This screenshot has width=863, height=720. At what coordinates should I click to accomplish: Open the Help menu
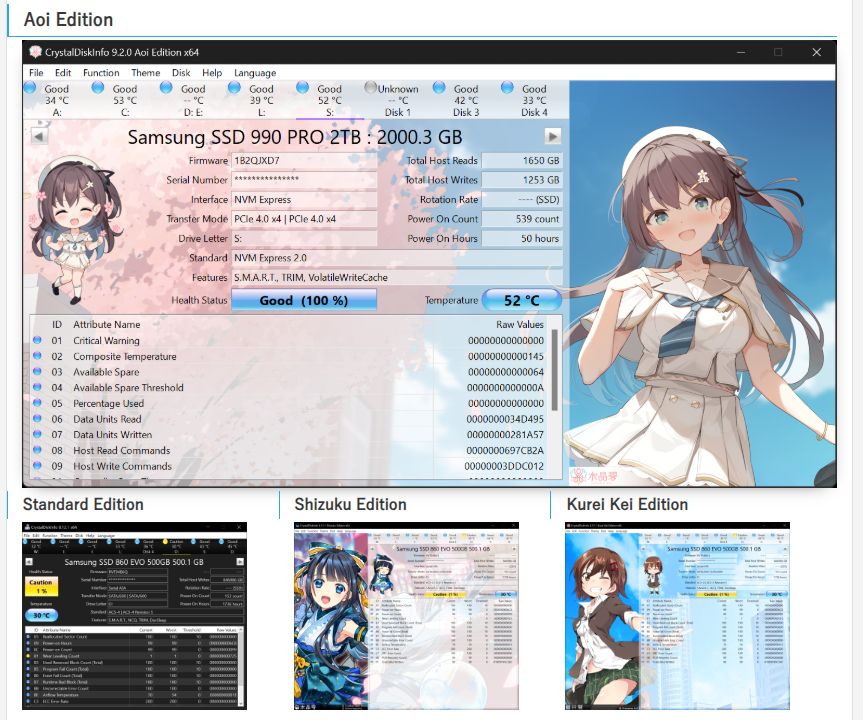point(212,73)
